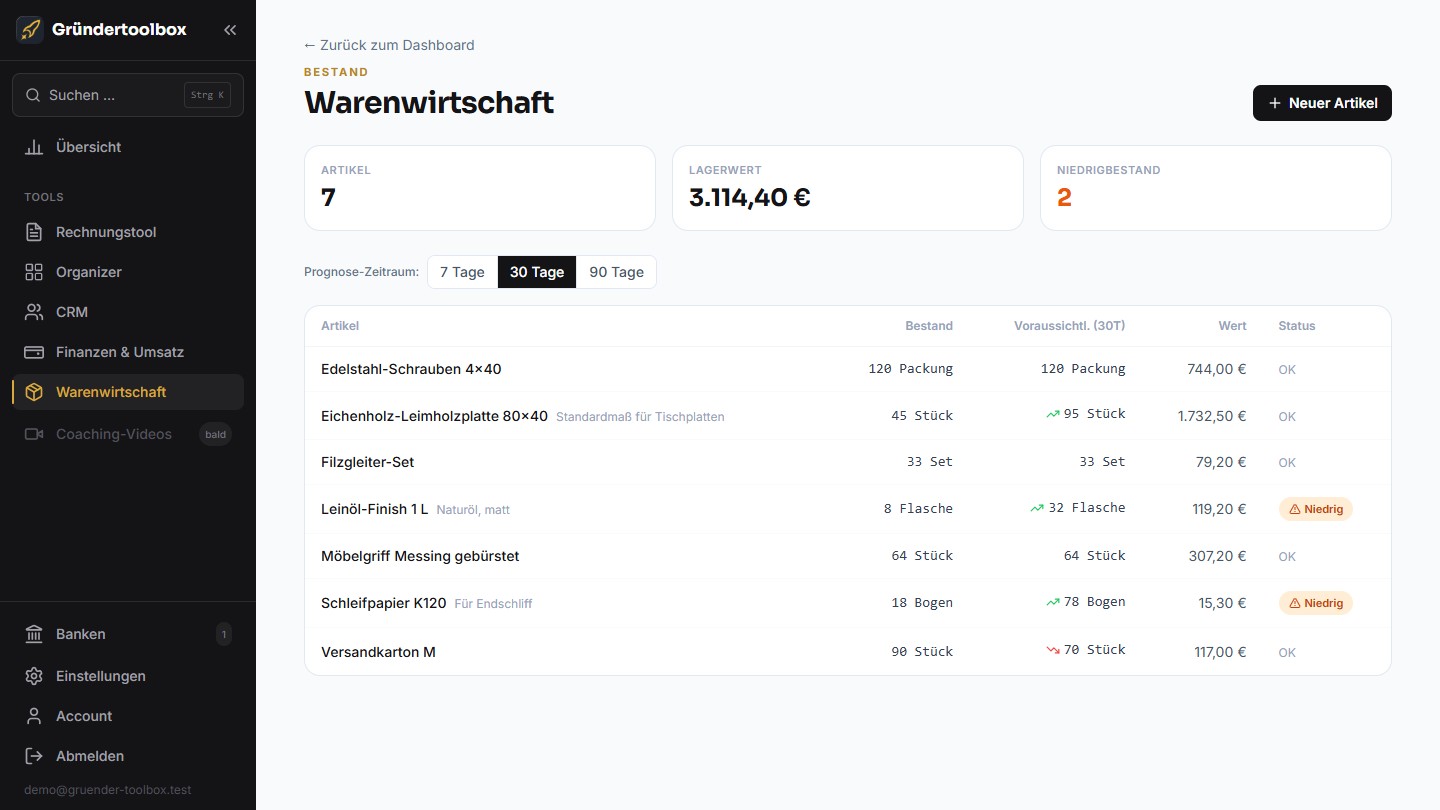Click the Wert column header
The width and height of the screenshot is (1440, 810).
(x=1232, y=326)
